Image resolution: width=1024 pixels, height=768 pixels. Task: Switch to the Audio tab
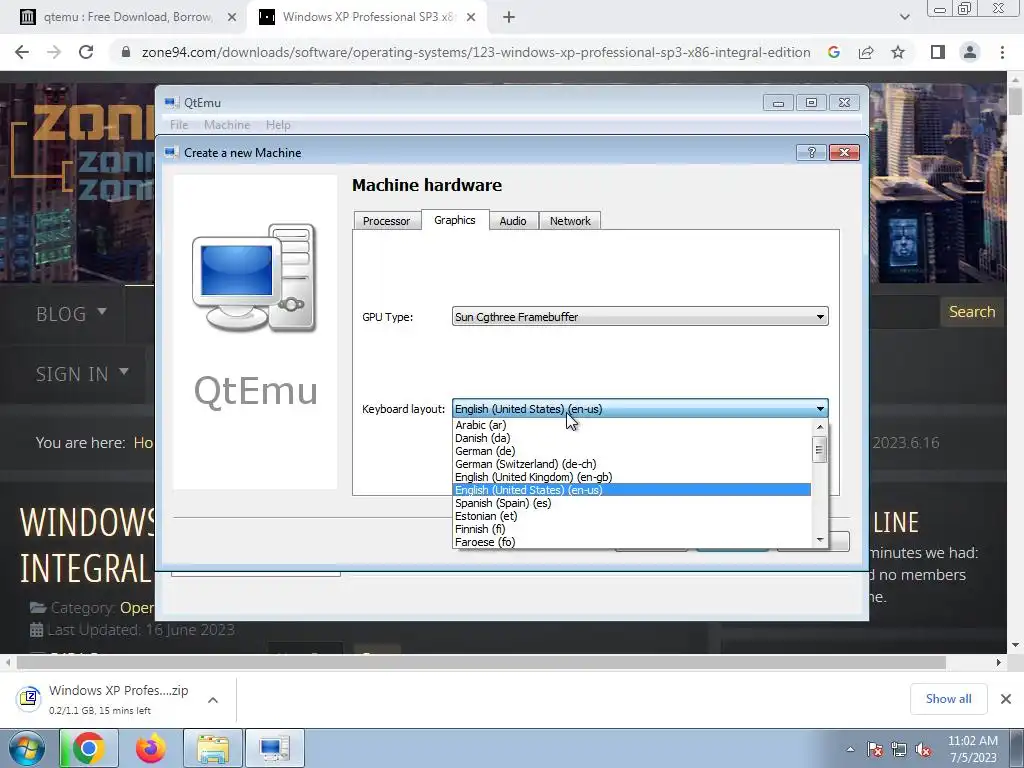513,221
